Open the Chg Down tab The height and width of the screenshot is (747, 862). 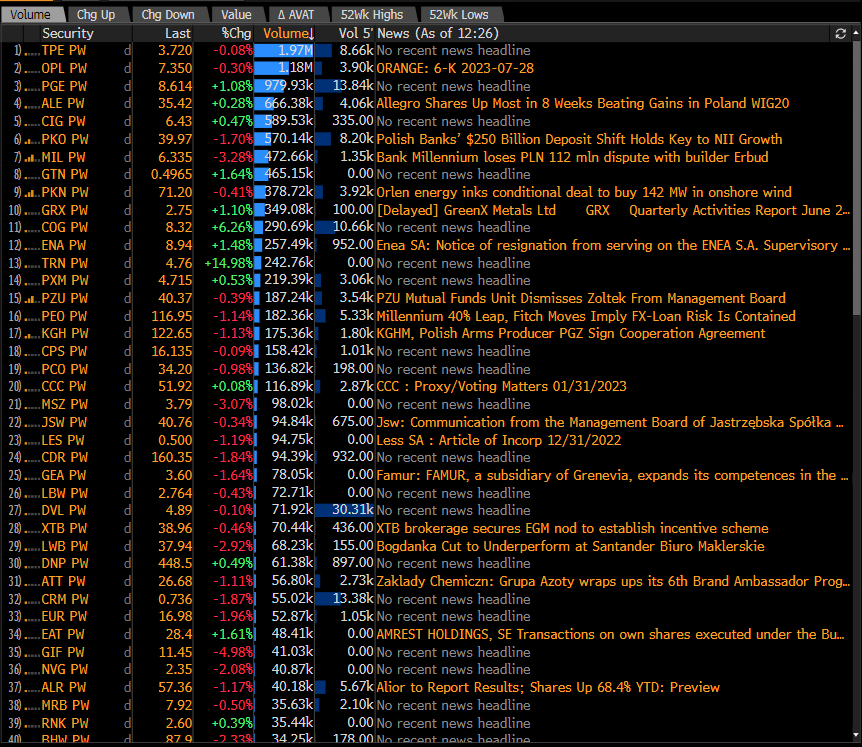click(x=167, y=14)
